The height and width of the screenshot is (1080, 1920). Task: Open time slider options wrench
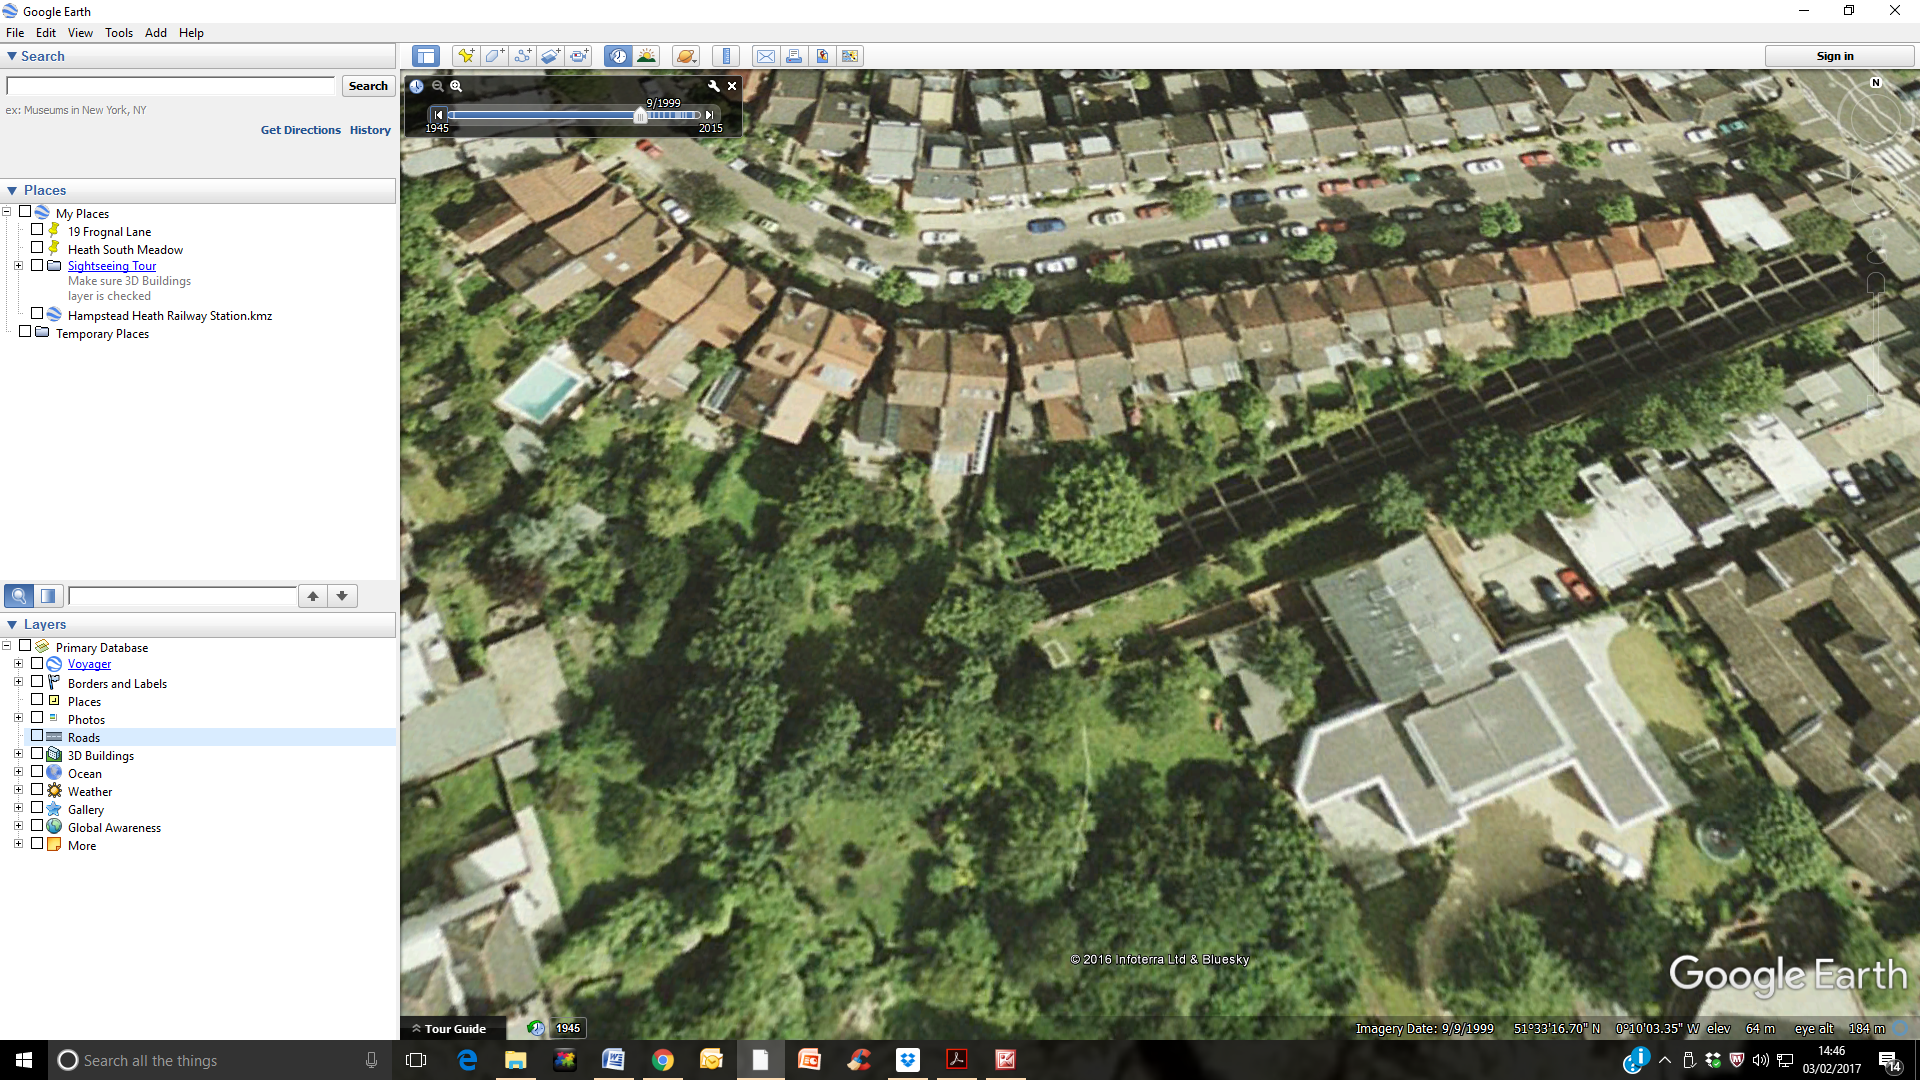pyautogui.click(x=714, y=86)
